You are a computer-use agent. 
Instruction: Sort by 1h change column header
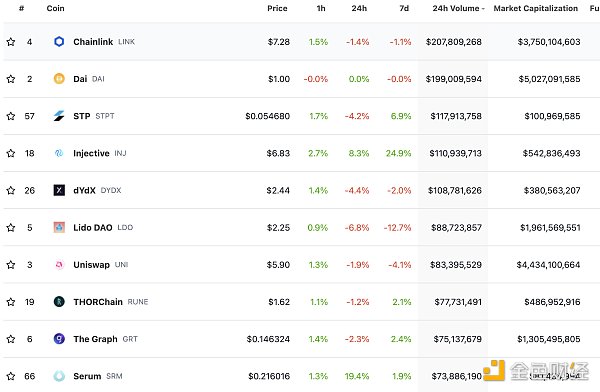(321, 8)
